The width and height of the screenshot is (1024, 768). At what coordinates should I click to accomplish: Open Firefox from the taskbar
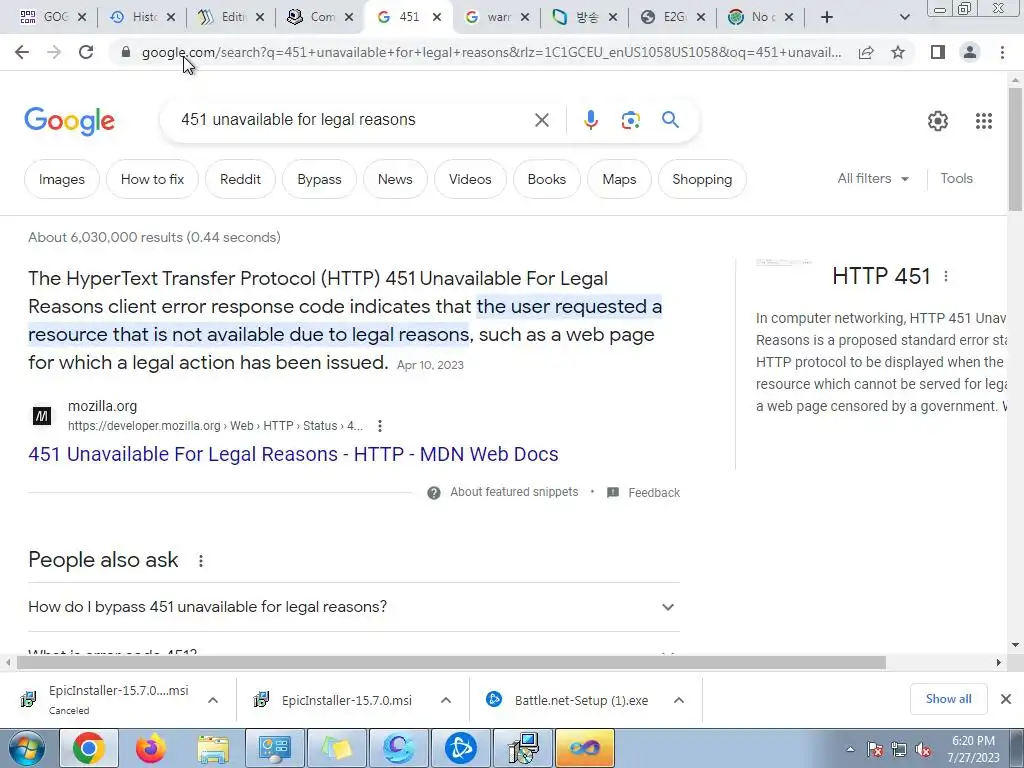150,748
